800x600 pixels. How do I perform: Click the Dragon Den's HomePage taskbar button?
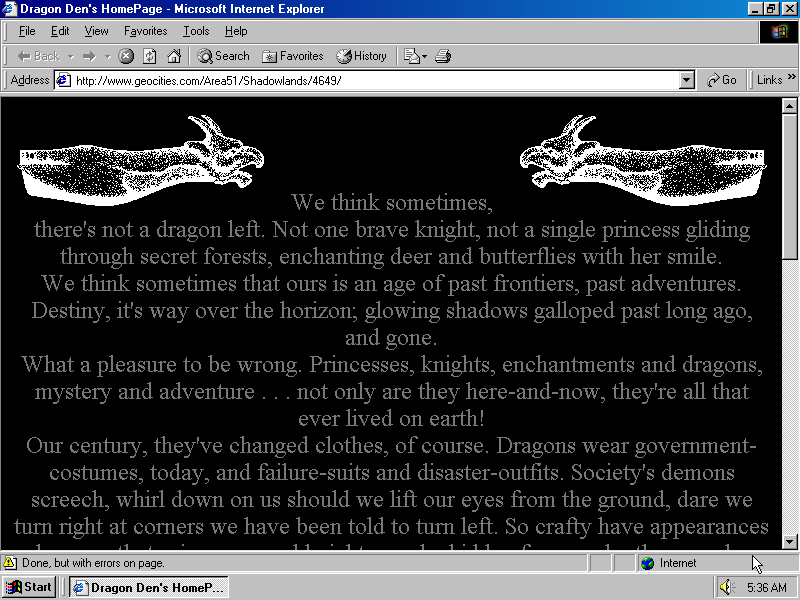coord(149,587)
